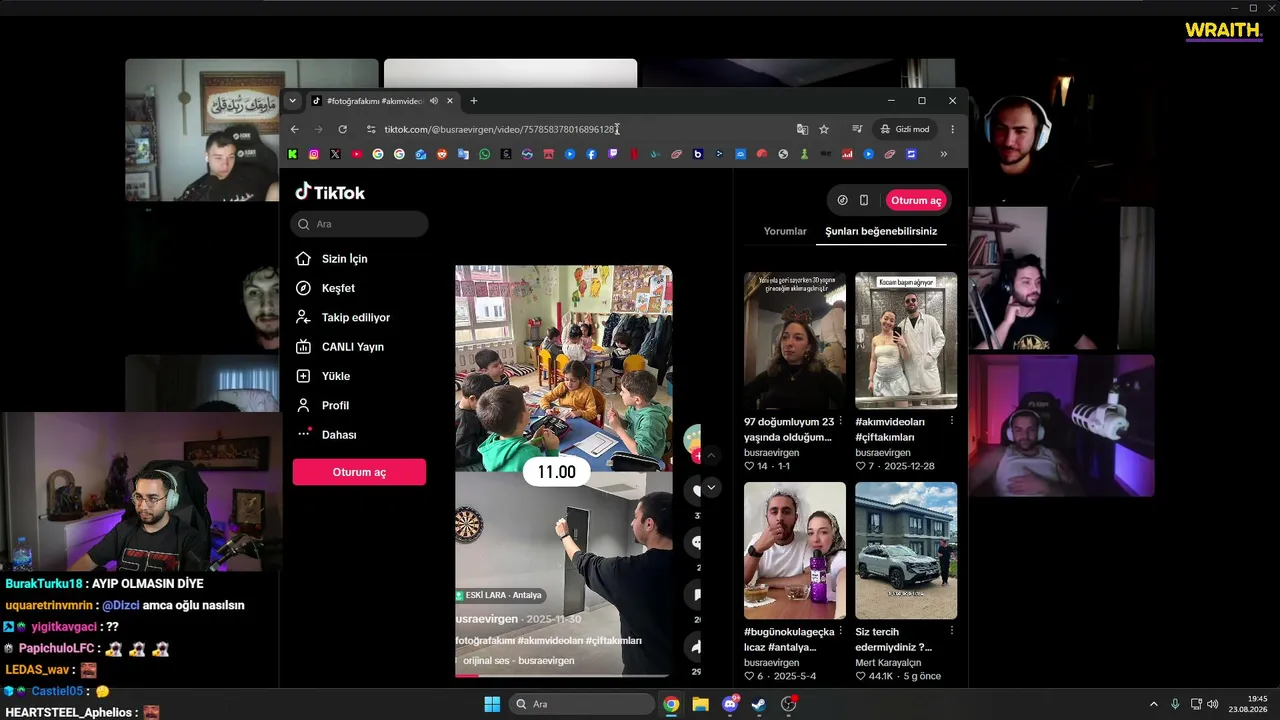Expand the Dahası menu item
This screenshot has width=1280, height=720.
point(339,435)
